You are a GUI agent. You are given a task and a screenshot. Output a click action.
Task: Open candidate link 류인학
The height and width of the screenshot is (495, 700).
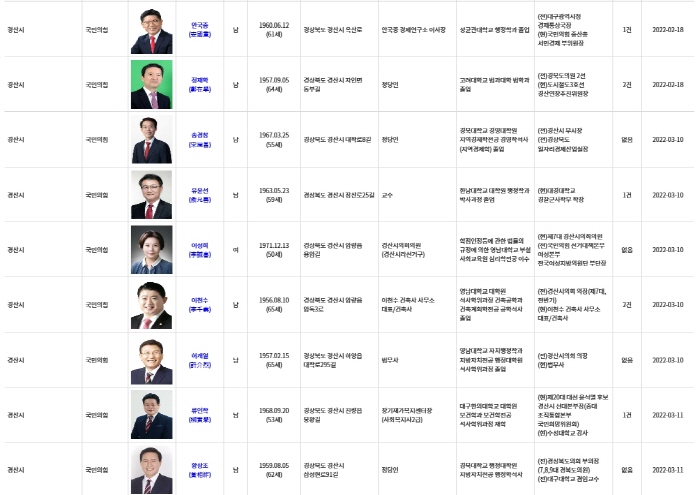click(200, 415)
